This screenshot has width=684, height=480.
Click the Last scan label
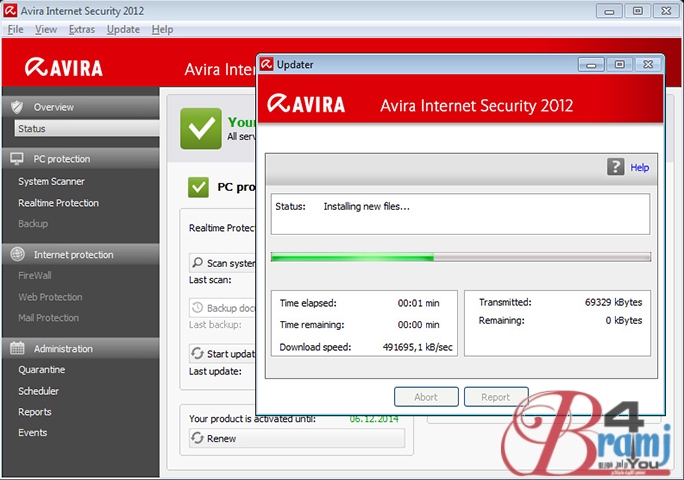(210, 280)
